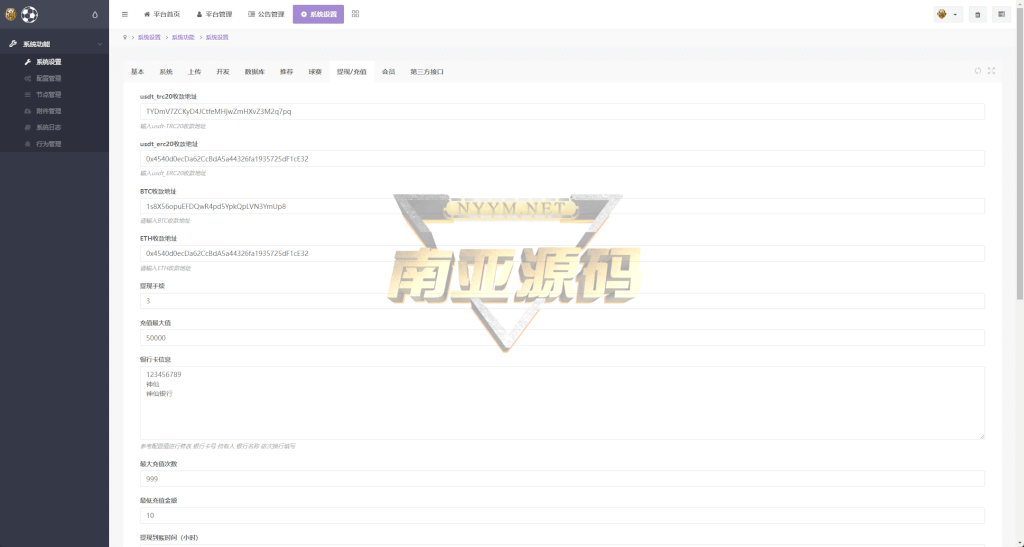Click inside the 银行卡信息 text area

click(x=562, y=402)
